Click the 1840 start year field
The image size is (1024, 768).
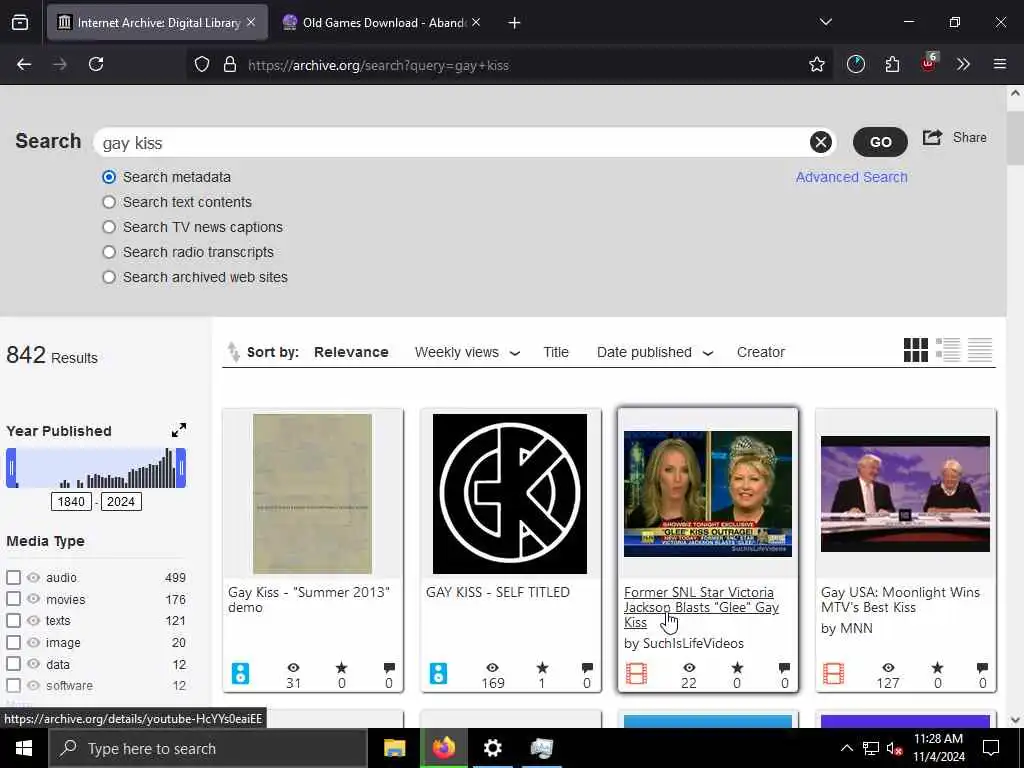pos(71,502)
